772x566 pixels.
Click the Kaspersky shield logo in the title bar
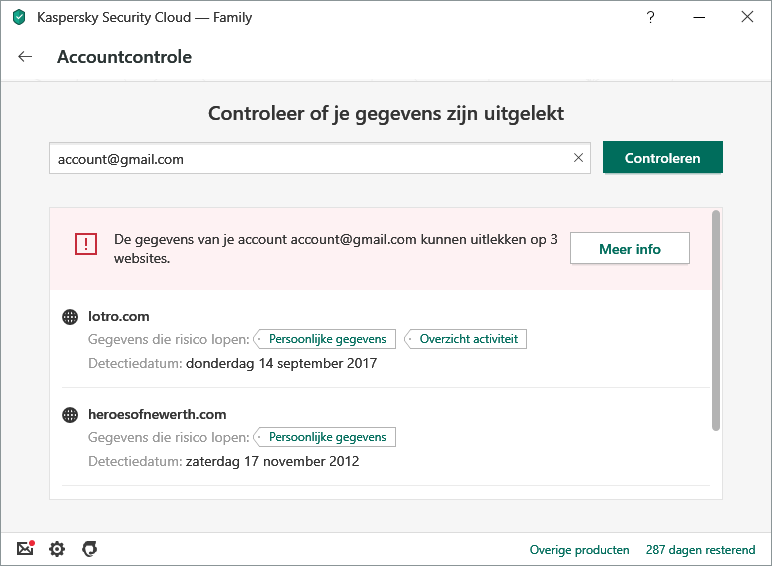[x=18, y=17]
